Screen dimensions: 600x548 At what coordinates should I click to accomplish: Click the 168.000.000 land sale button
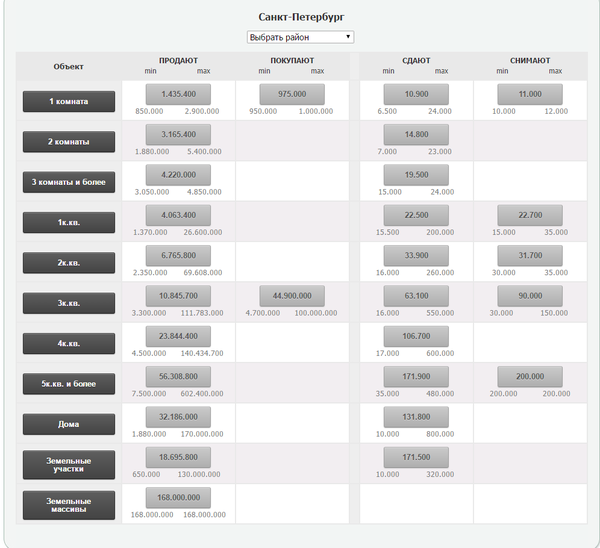[x=178, y=497]
